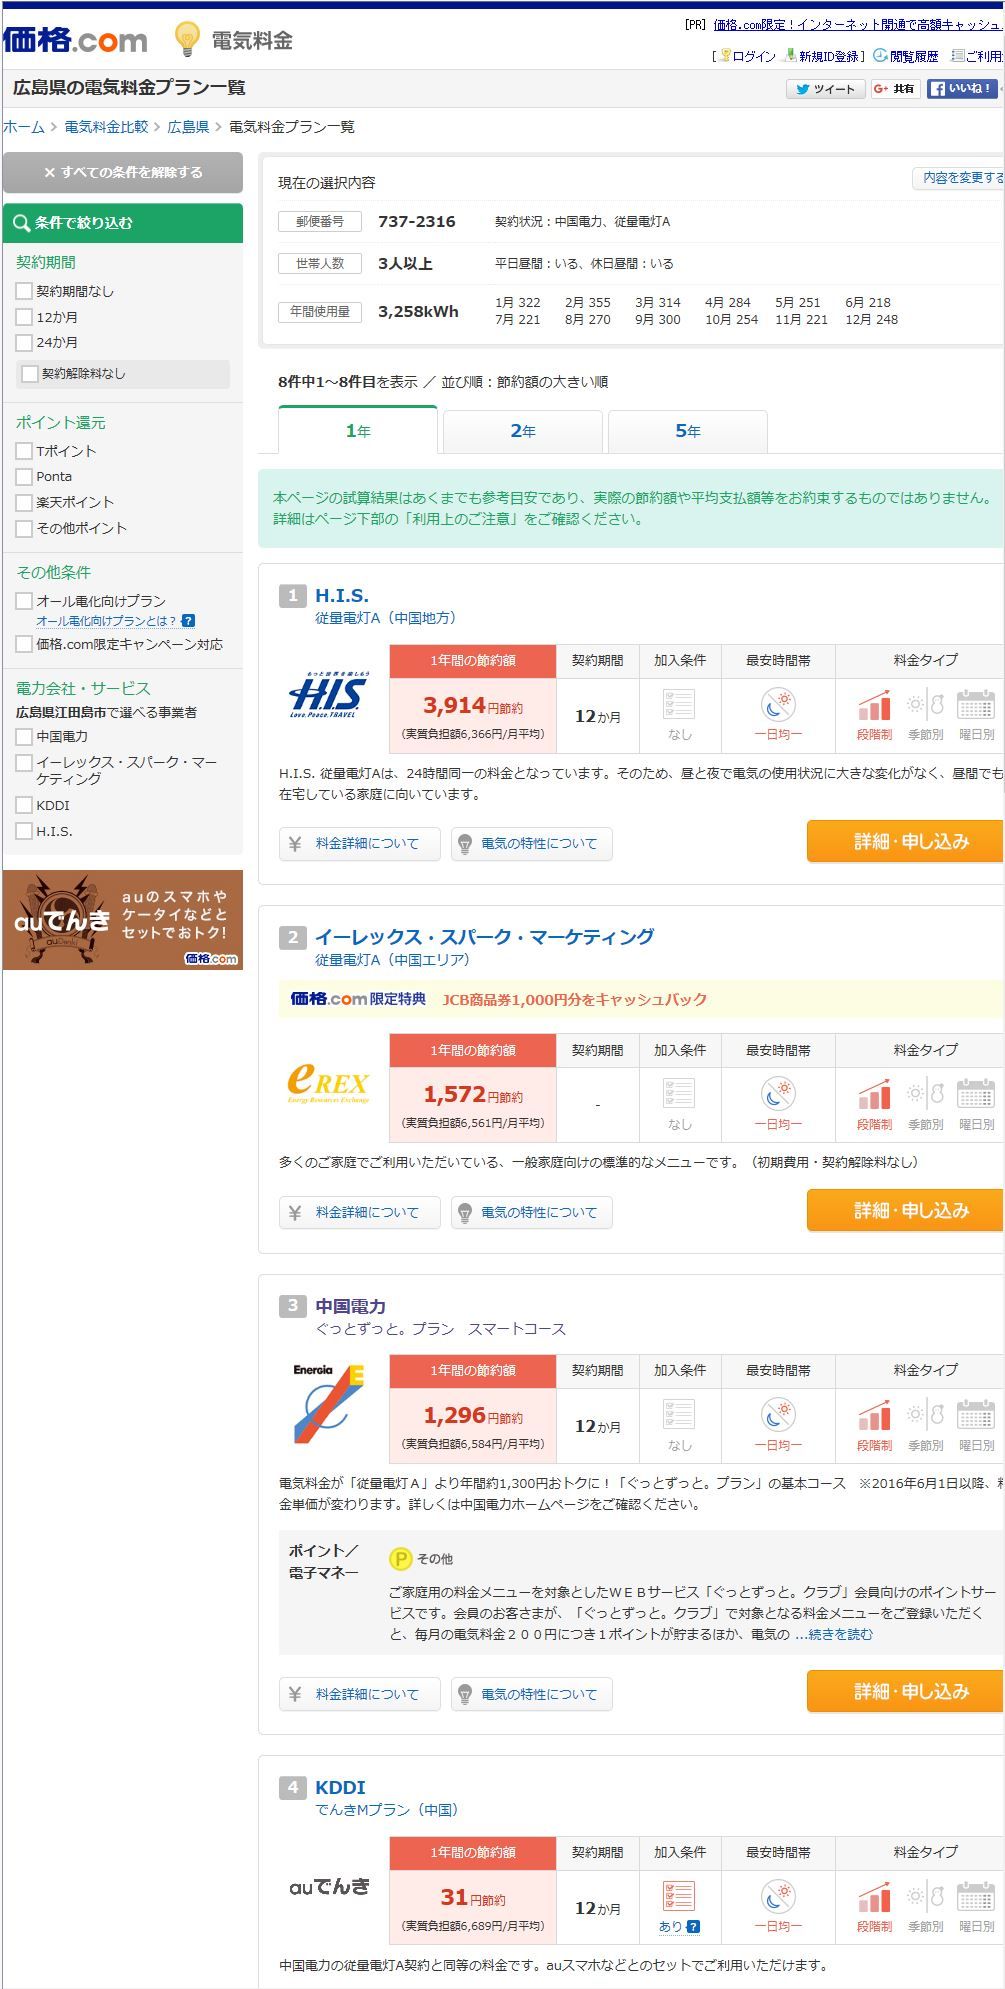Click the 内容を変更する button

(x=960, y=178)
